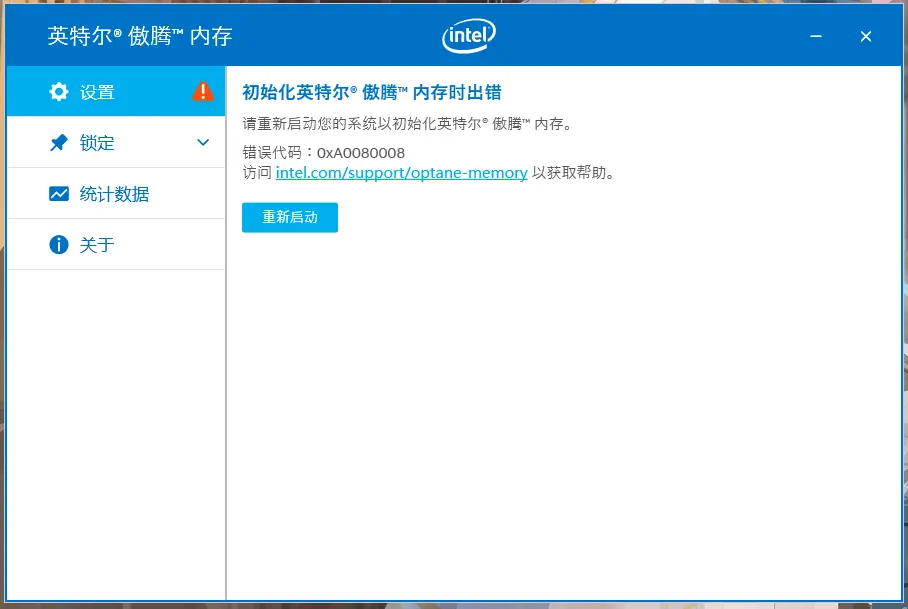This screenshot has width=908, height=609.
Task: Switch to the 锁定 menu item
Action: coord(98,143)
